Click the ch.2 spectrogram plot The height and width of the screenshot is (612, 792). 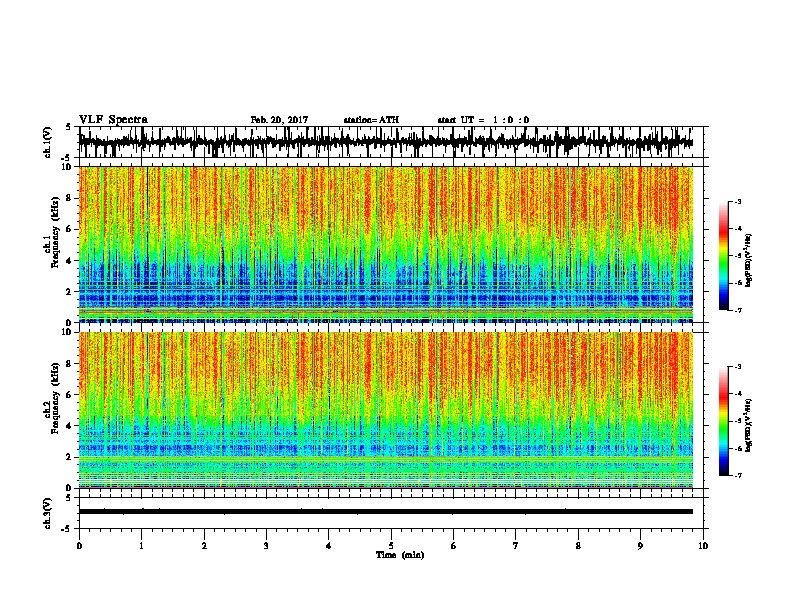(x=385, y=410)
